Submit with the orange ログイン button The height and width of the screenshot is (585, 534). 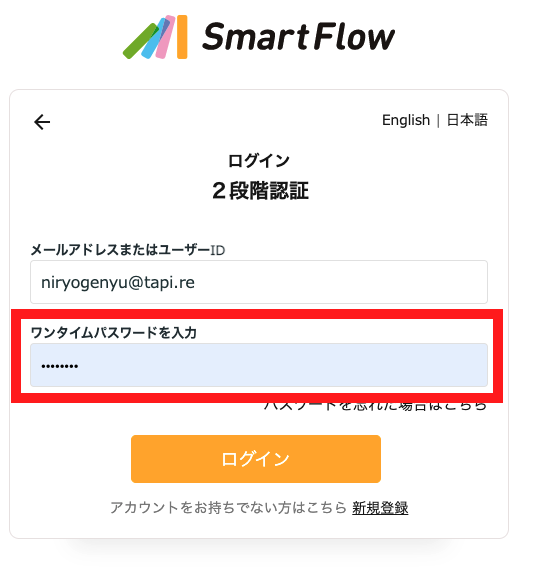(x=256, y=459)
